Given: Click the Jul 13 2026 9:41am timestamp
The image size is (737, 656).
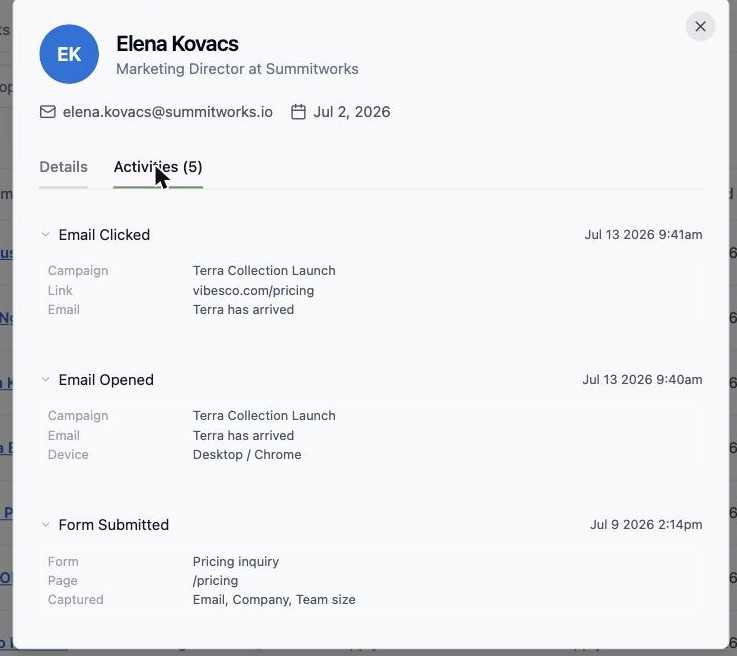Looking at the screenshot, I should tap(643, 234).
